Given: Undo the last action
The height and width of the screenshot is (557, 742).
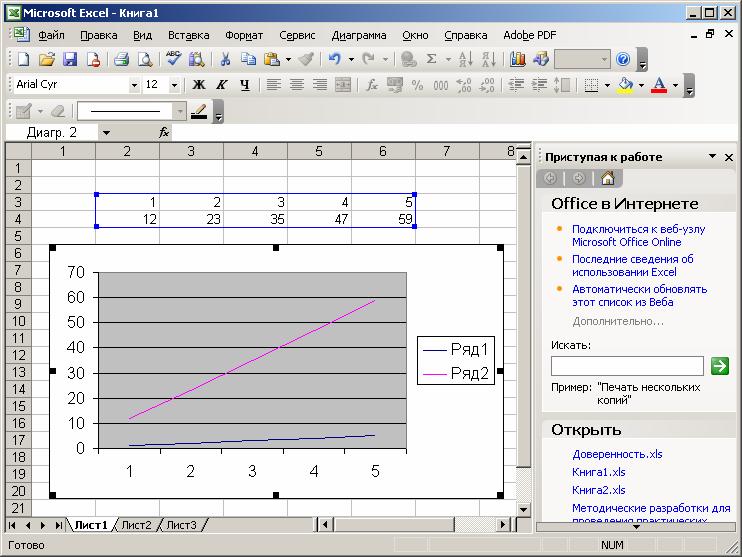Looking at the screenshot, I should click(x=335, y=59).
